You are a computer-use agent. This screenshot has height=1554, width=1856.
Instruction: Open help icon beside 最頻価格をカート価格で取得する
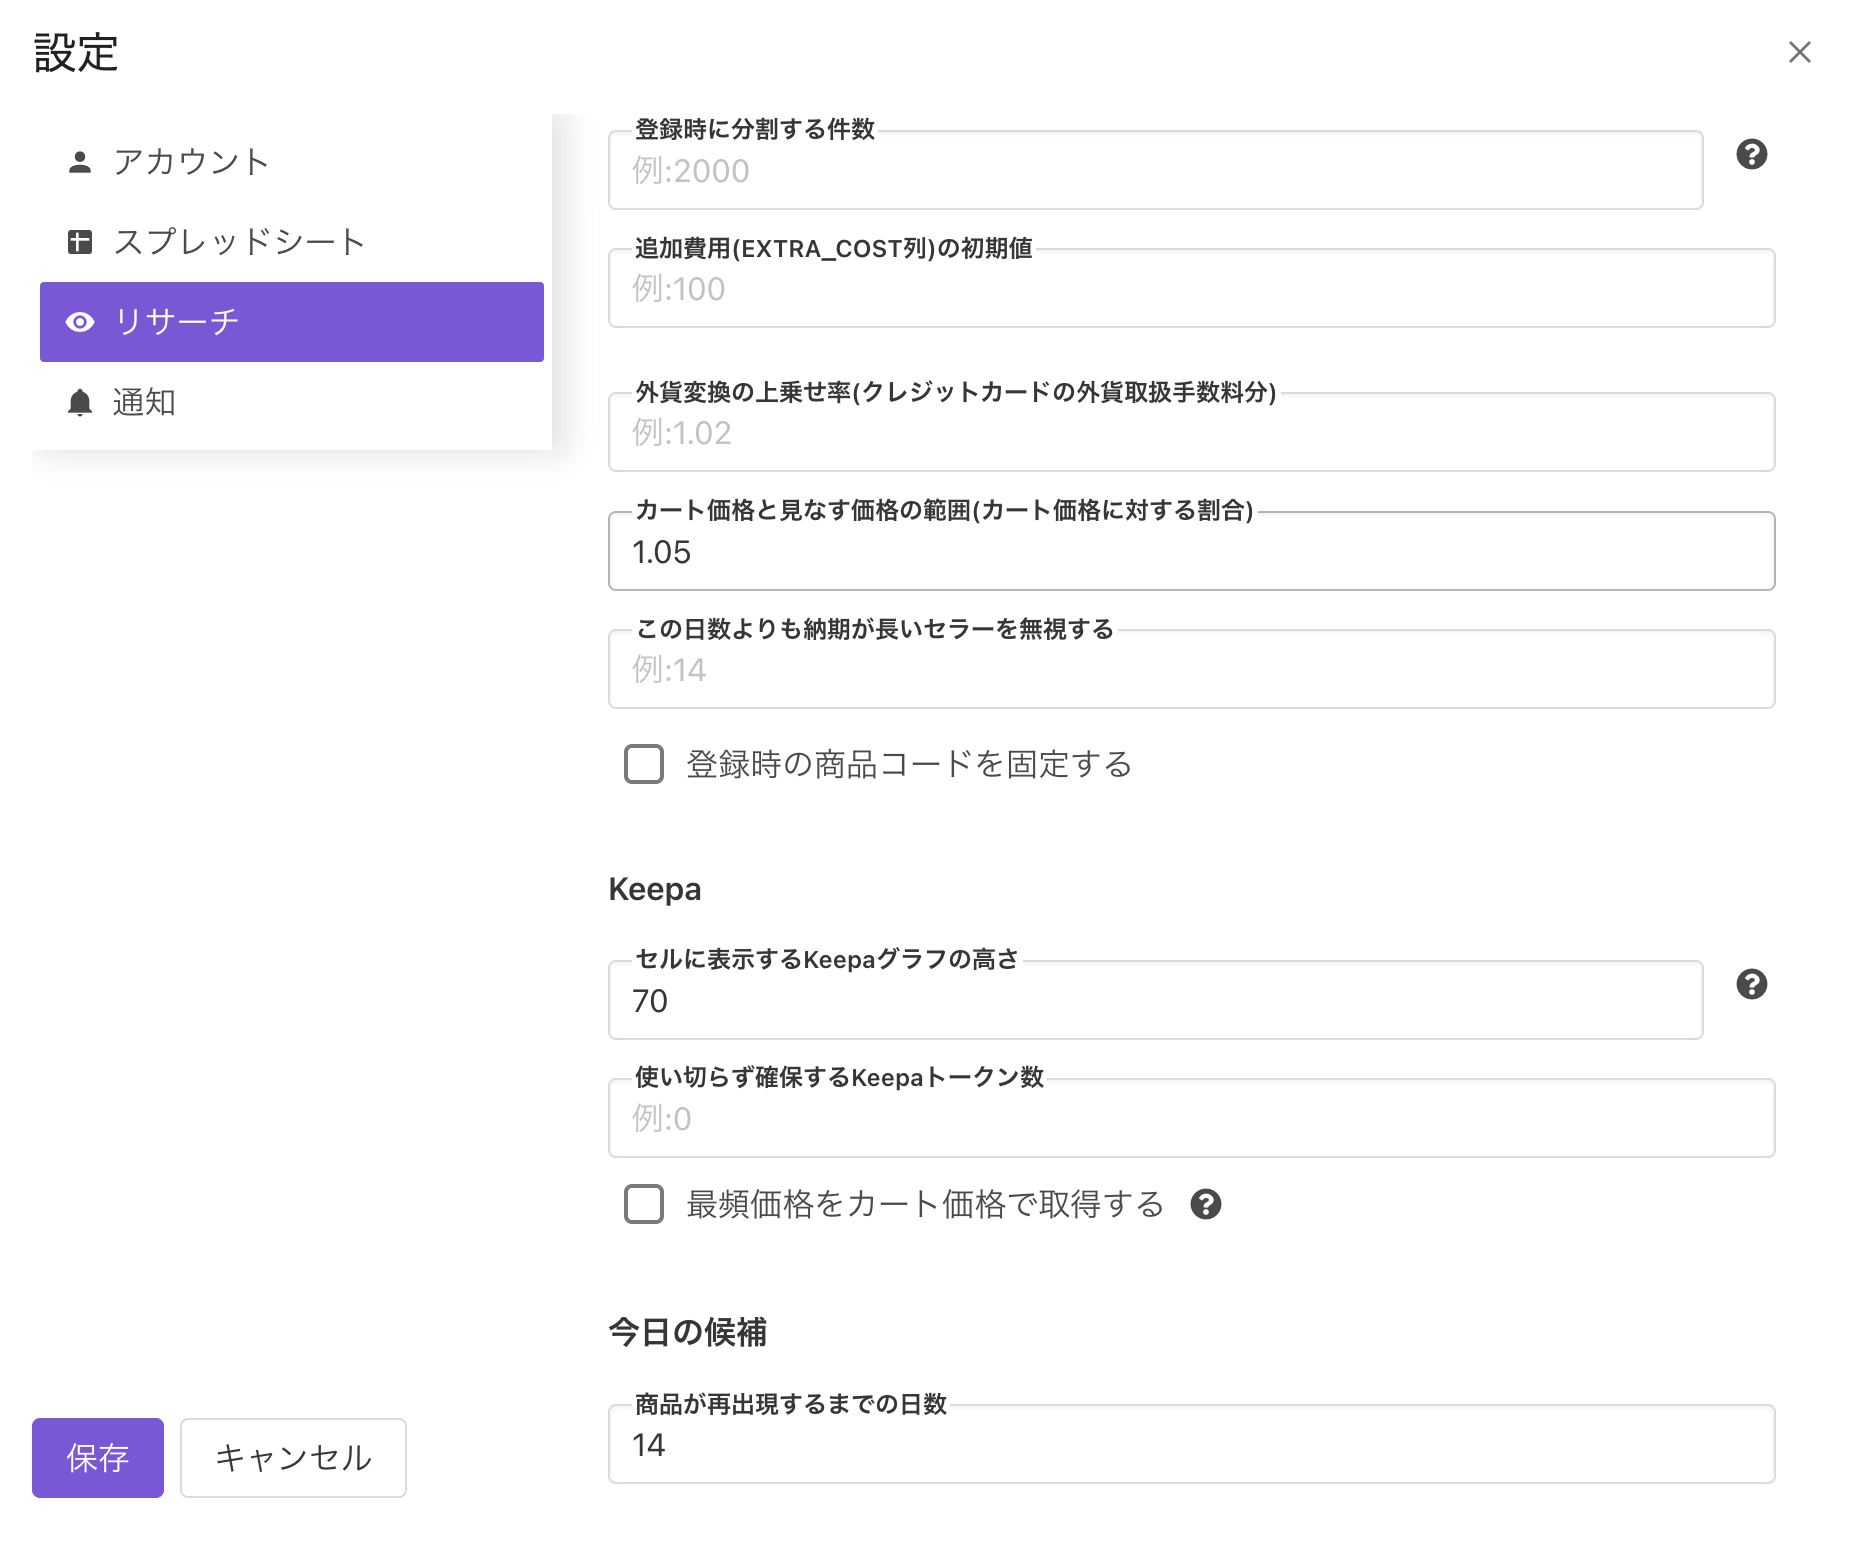tap(1206, 1204)
